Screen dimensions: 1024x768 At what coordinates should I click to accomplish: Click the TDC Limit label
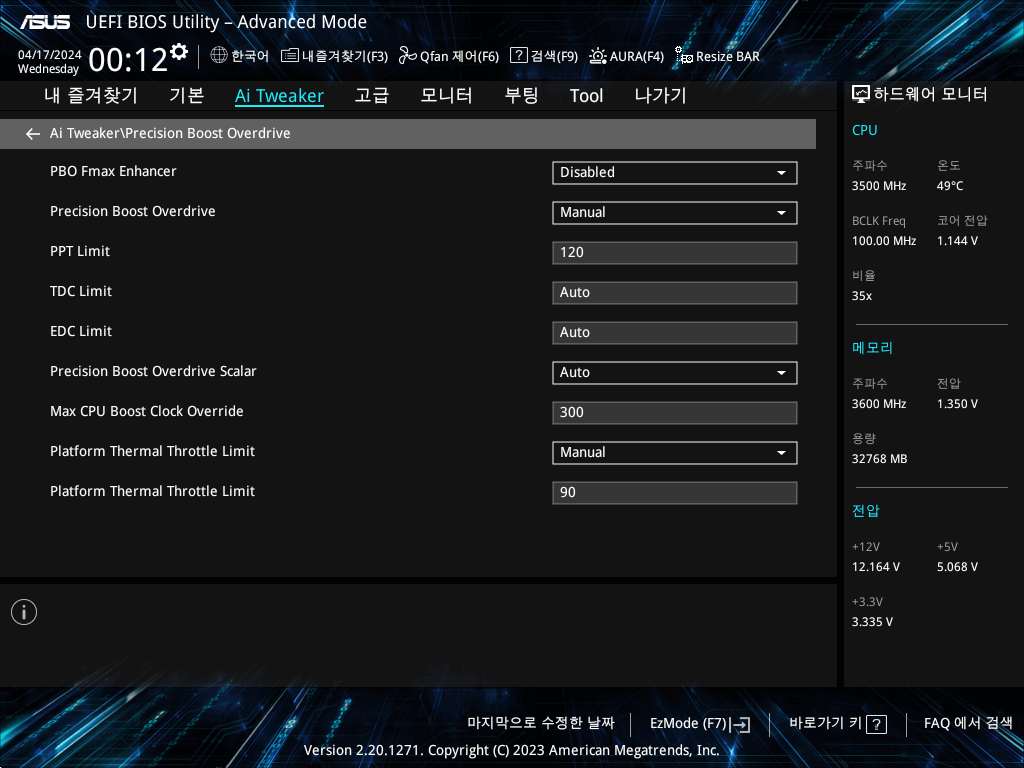[x=80, y=291]
